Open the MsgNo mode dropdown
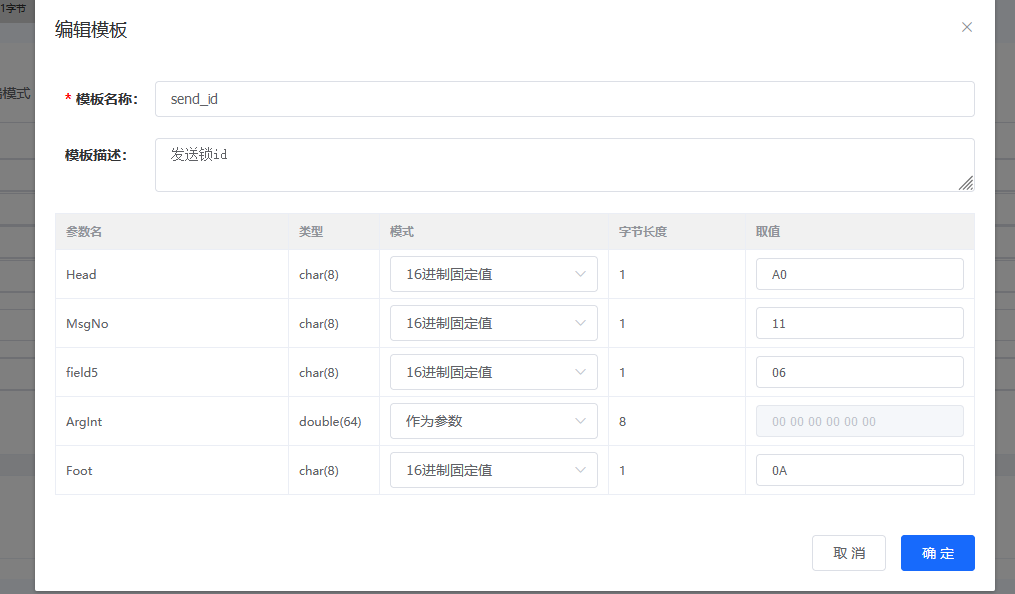Image resolution: width=1015 pixels, height=594 pixels. pos(493,323)
